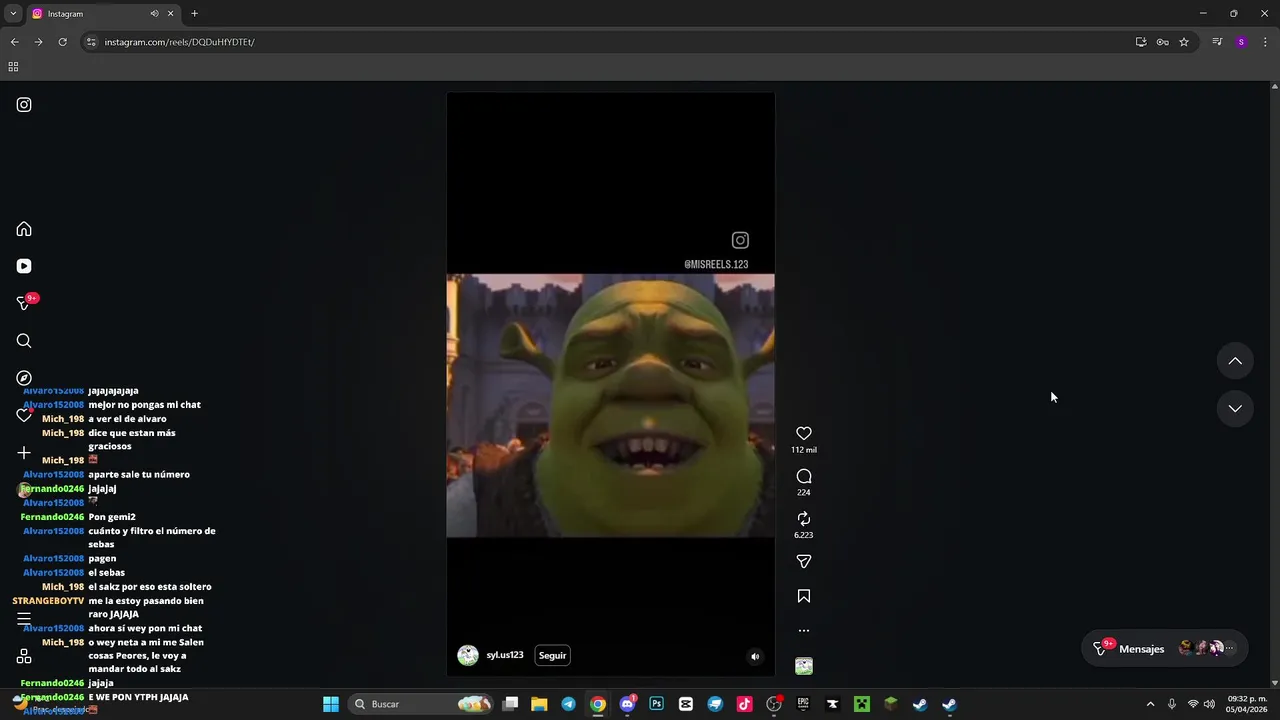The height and width of the screenshot is (720, 1280).
Task: Open File Explorer from taskbar
Action: (539, 704)
